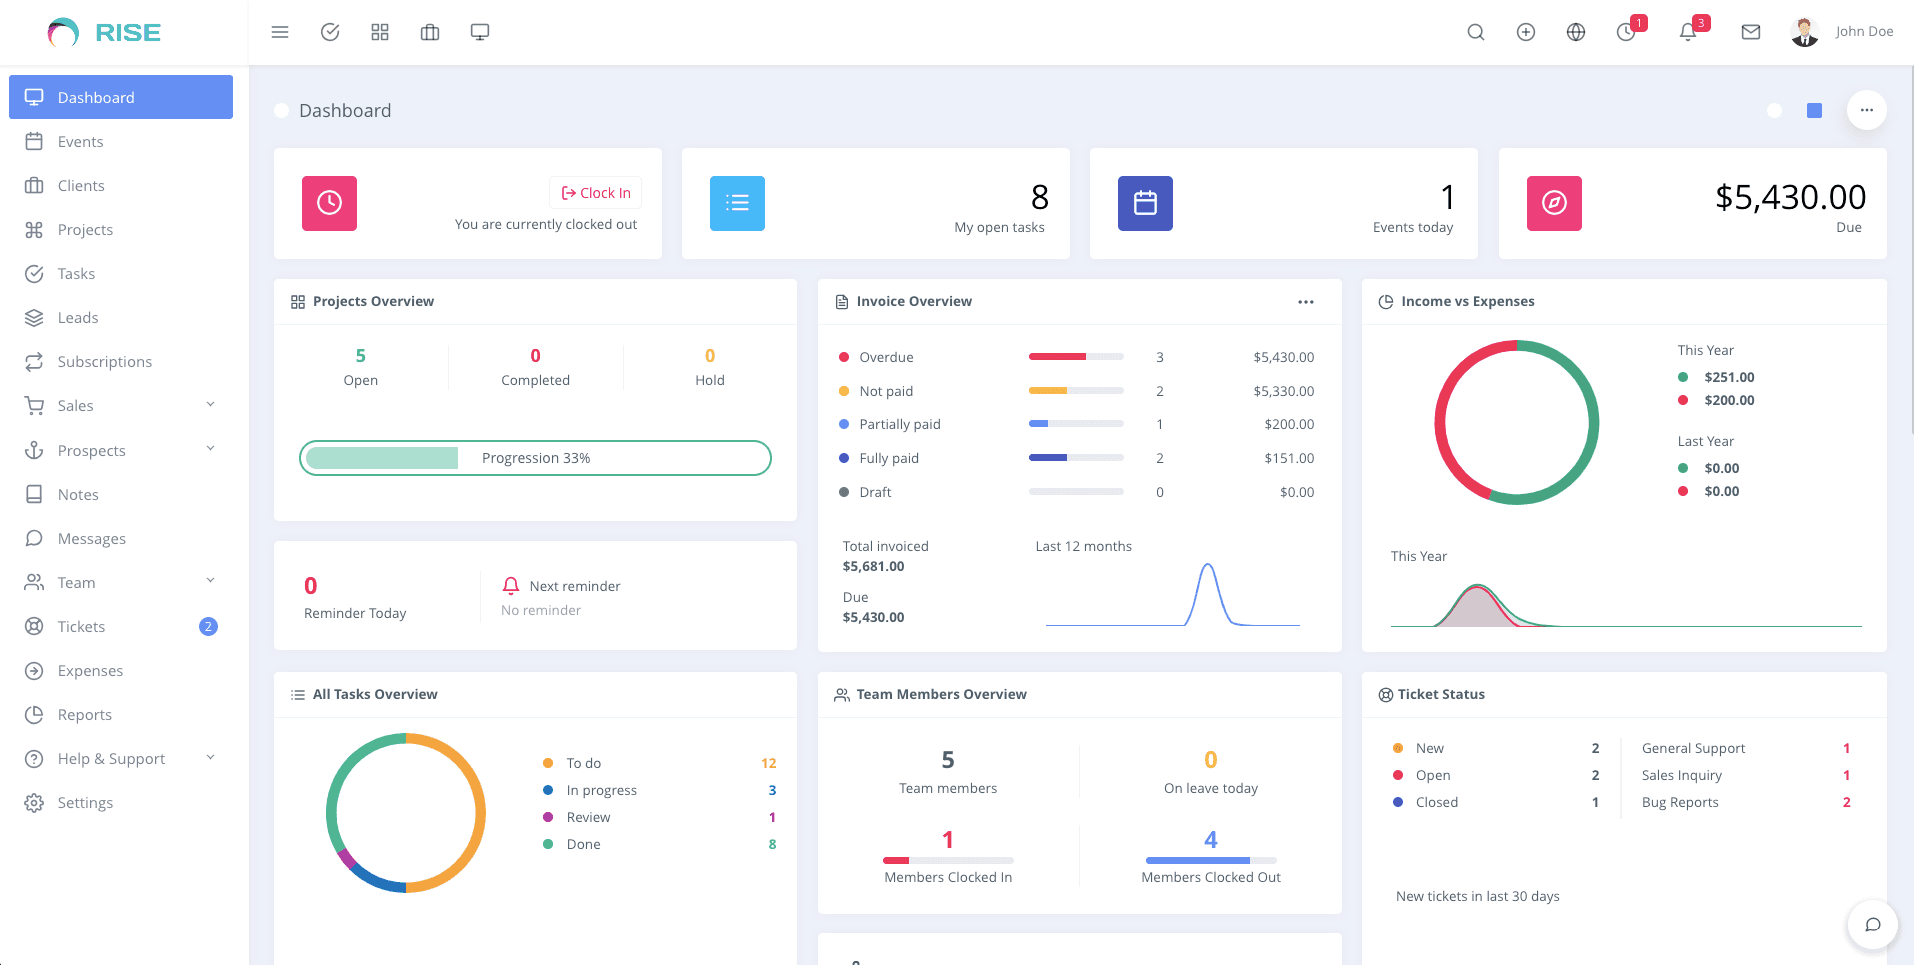Expand the Team menu in the sidebar
The width and height of the screenshot is (1914, 965).
76,582
